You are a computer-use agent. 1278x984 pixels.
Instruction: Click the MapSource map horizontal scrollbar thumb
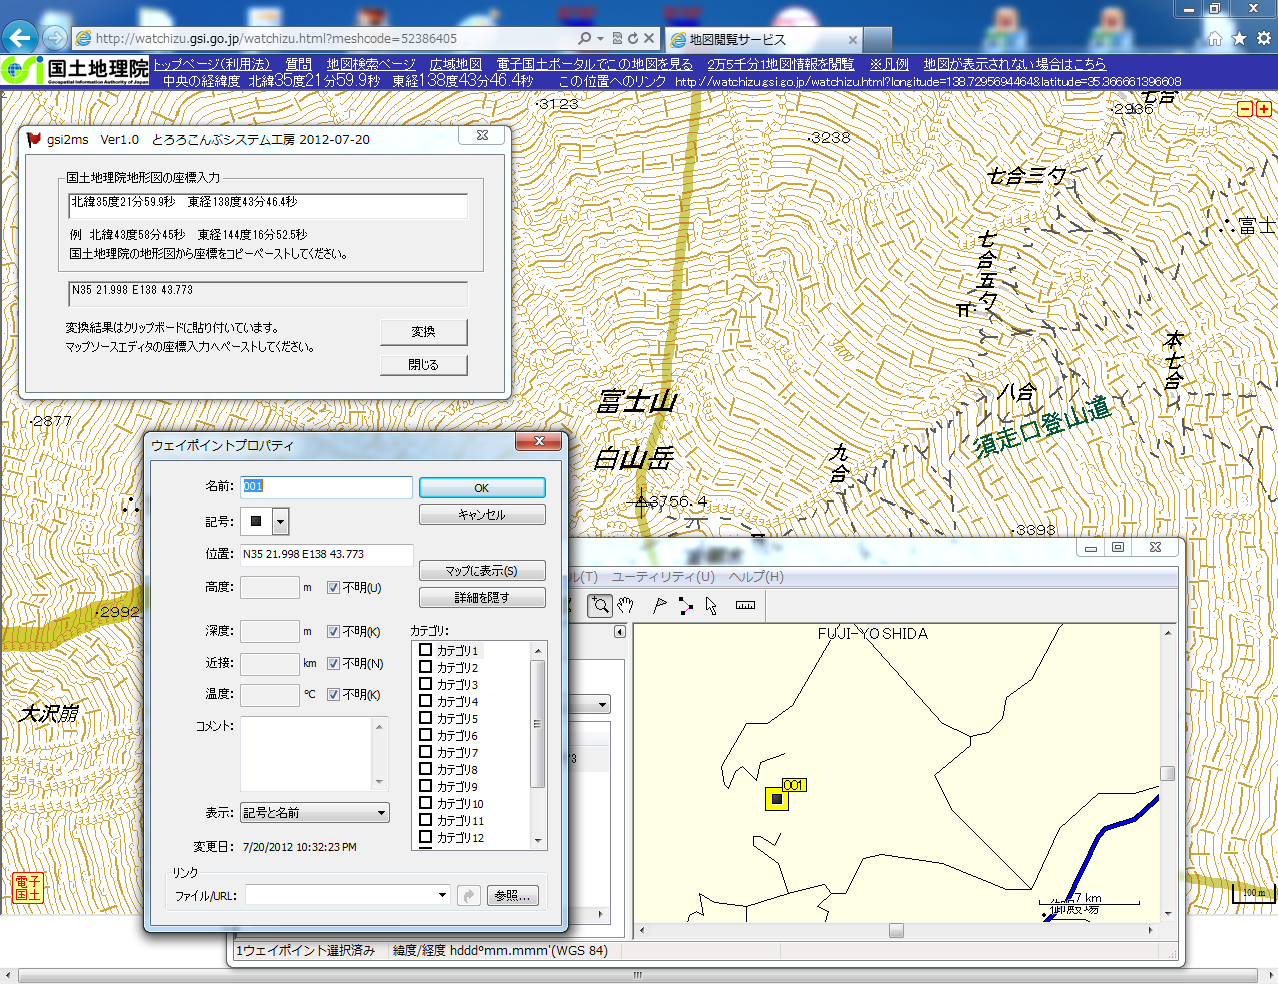896,930
